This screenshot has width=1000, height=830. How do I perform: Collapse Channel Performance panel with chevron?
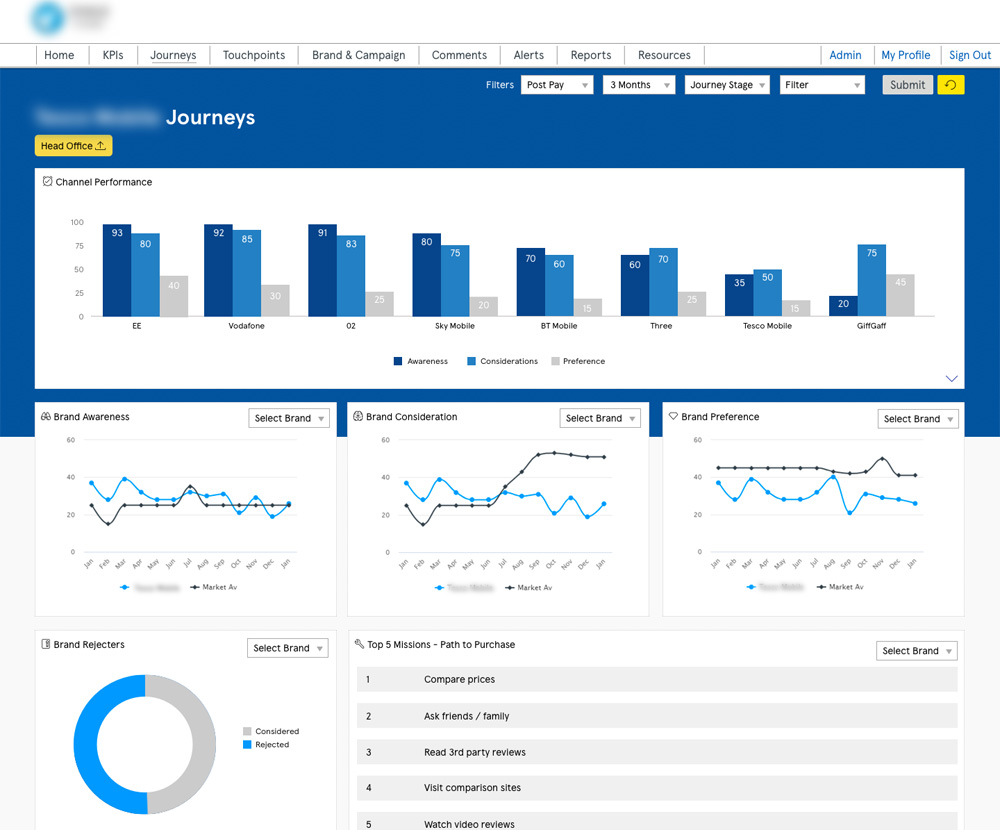pos(951,378)
